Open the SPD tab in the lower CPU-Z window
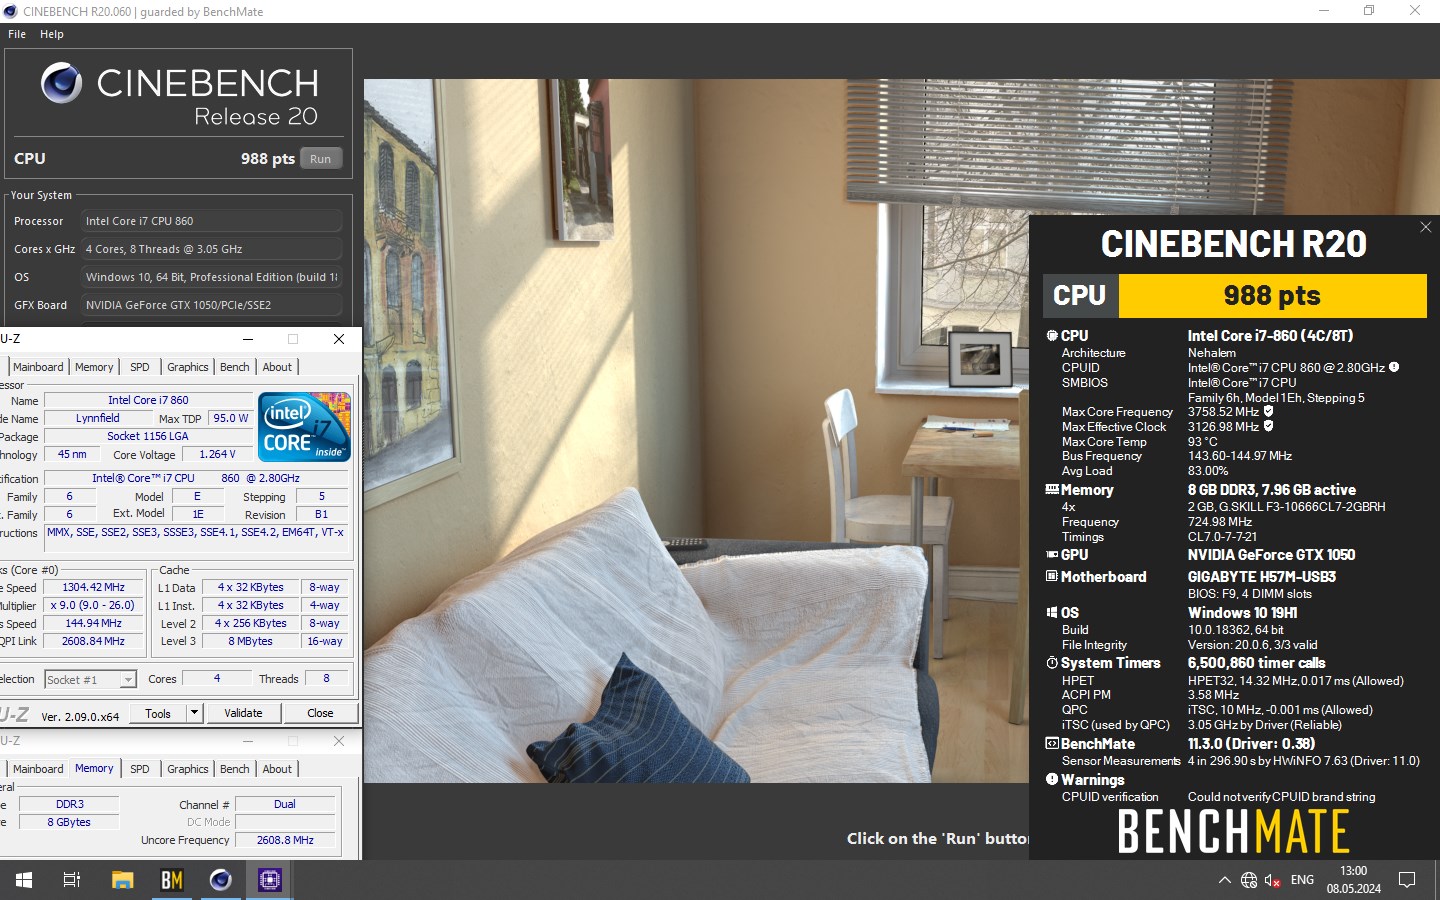1440x900 pixels. (x=140, y=769)
